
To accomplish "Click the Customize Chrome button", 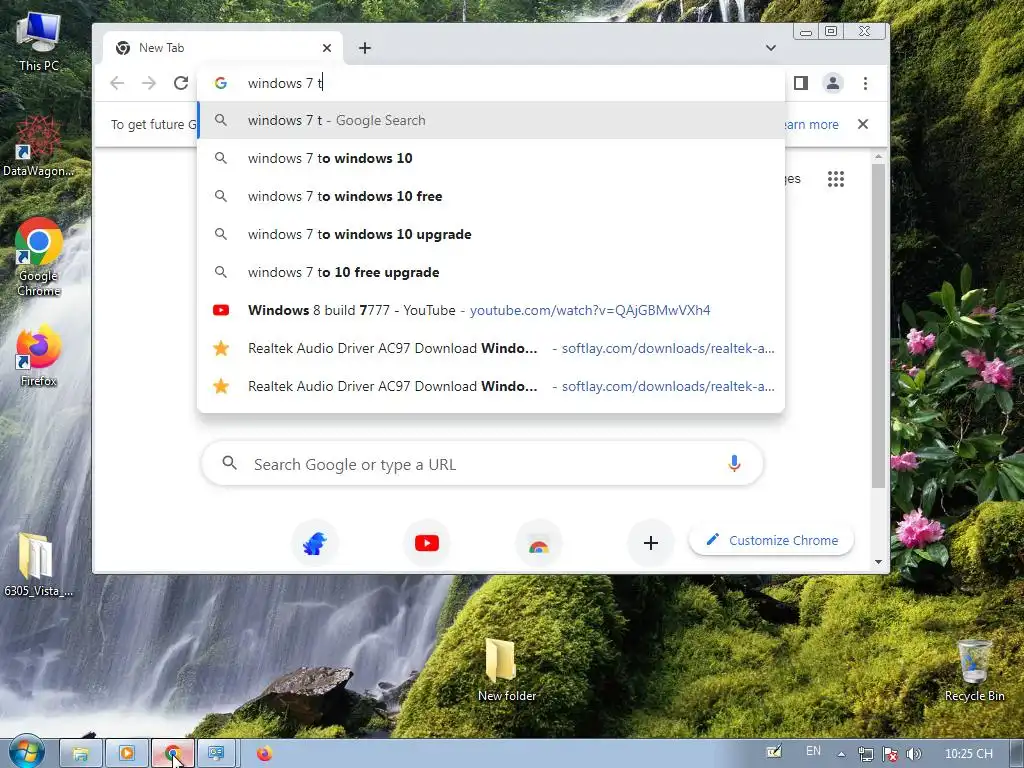I will click(771, 540).
